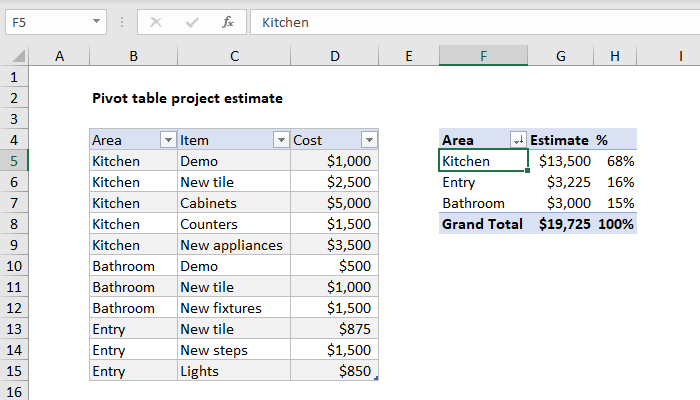
Task: Click the $5,000 cost cell
Action: [334, 203]
